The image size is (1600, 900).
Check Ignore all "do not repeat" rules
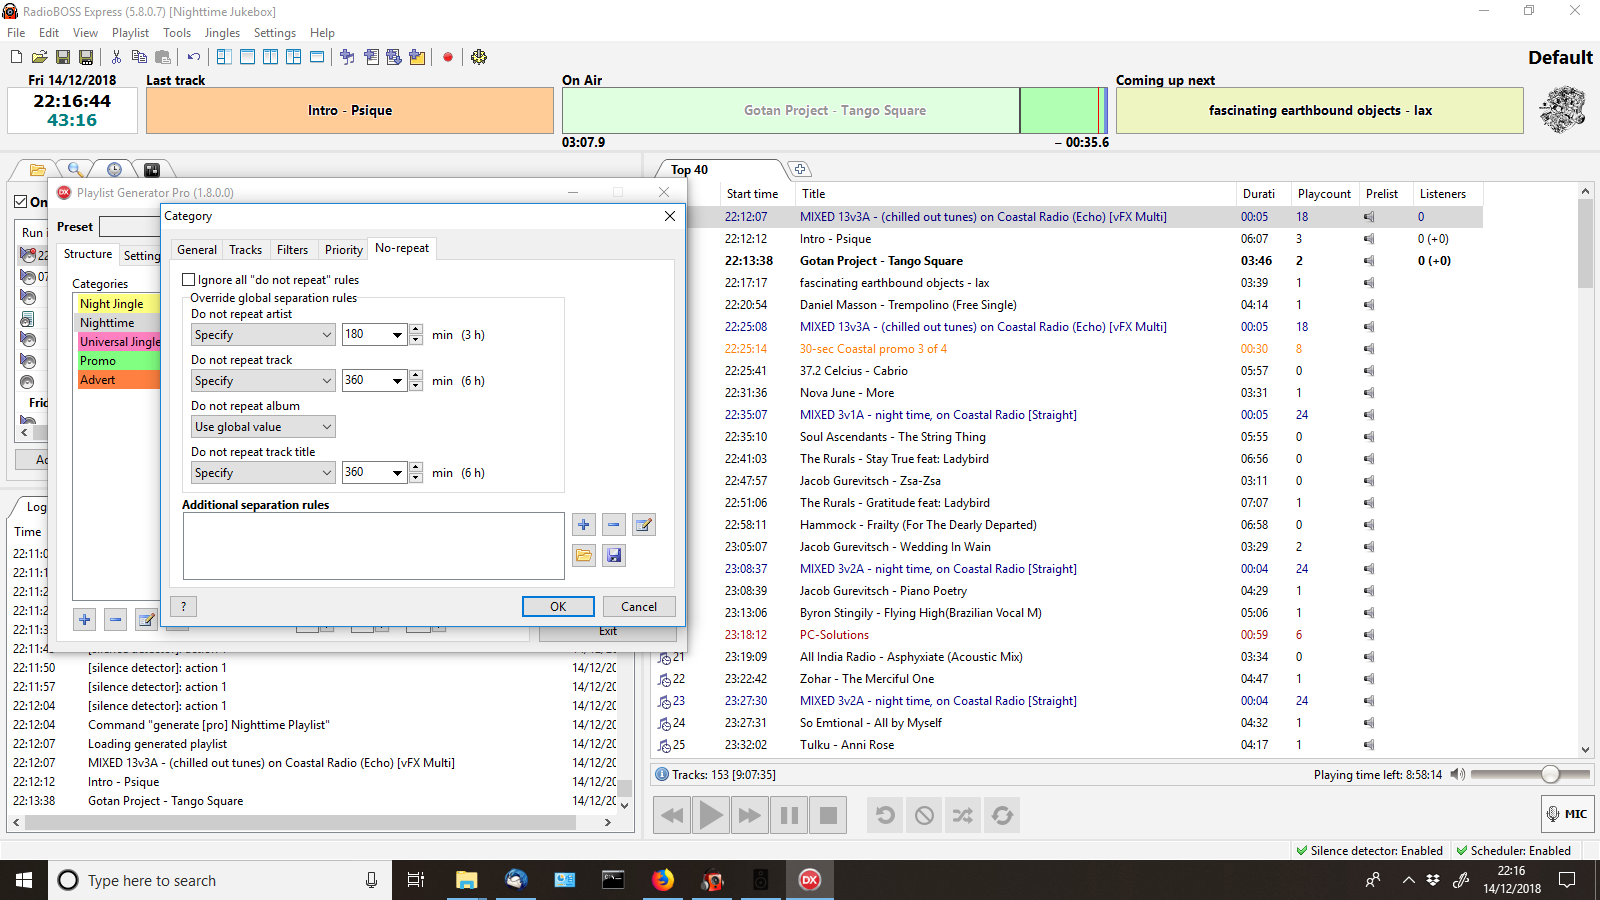(189, 280)
